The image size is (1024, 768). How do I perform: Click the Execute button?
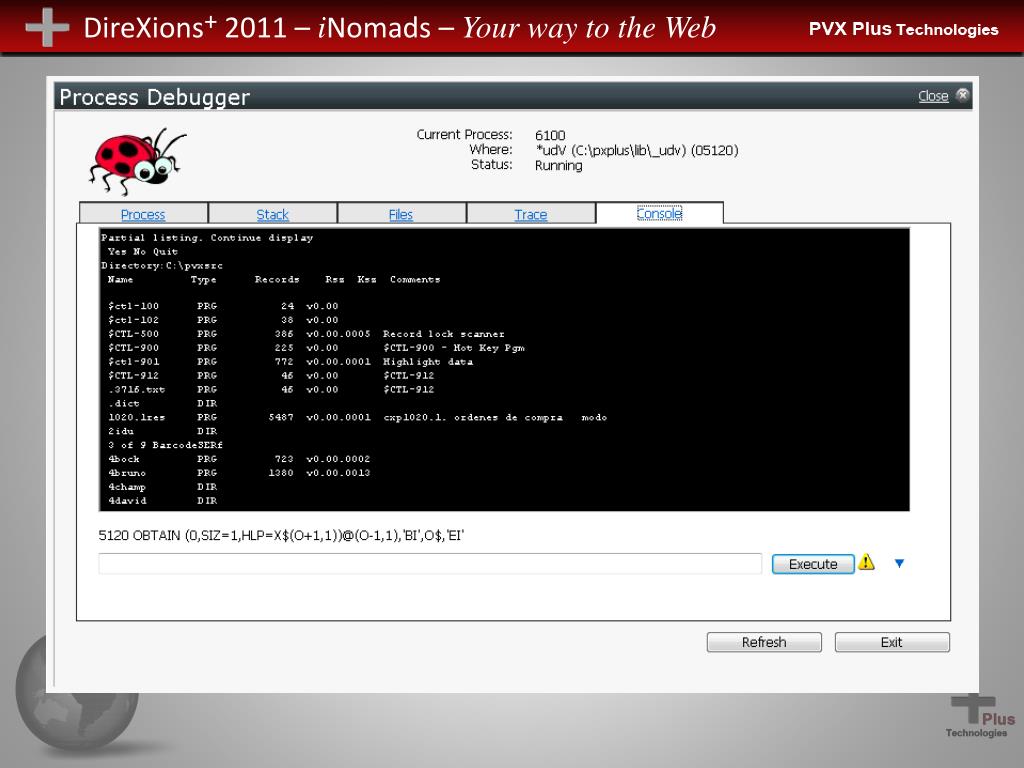813,564
